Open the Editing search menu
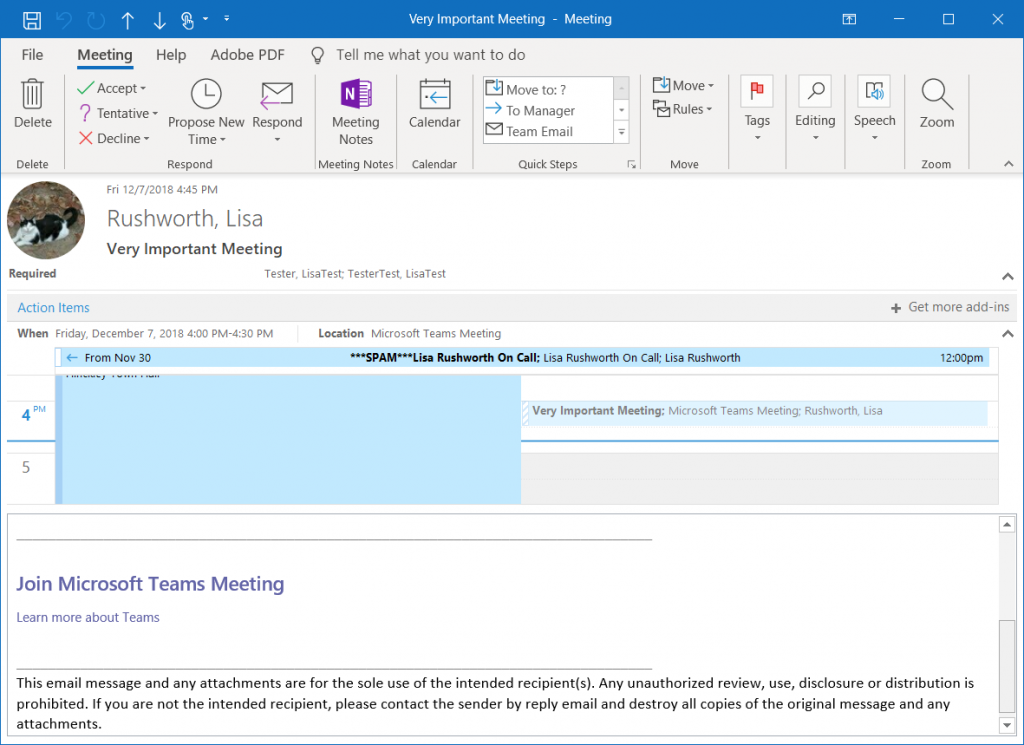 [x=815, y=110]
